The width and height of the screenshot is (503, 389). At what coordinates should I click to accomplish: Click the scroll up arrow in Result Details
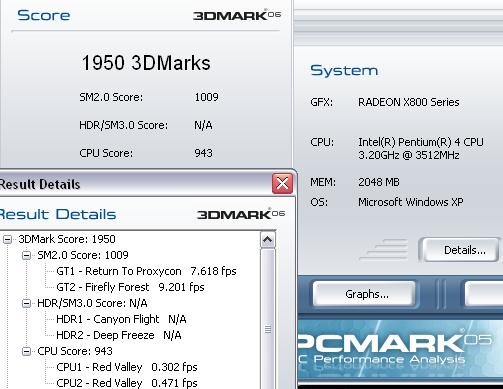pos(268,240)
